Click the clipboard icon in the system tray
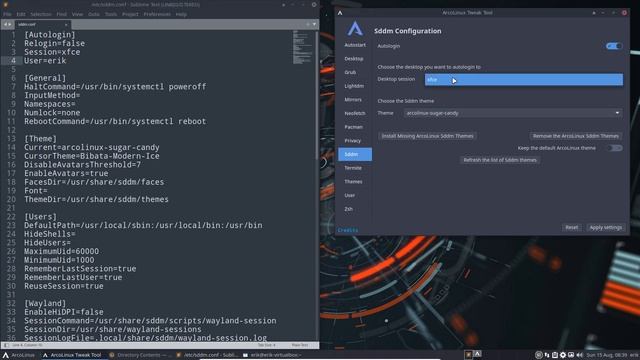The height and width of the screenshot is (360, 640). [x=555, y=355]
